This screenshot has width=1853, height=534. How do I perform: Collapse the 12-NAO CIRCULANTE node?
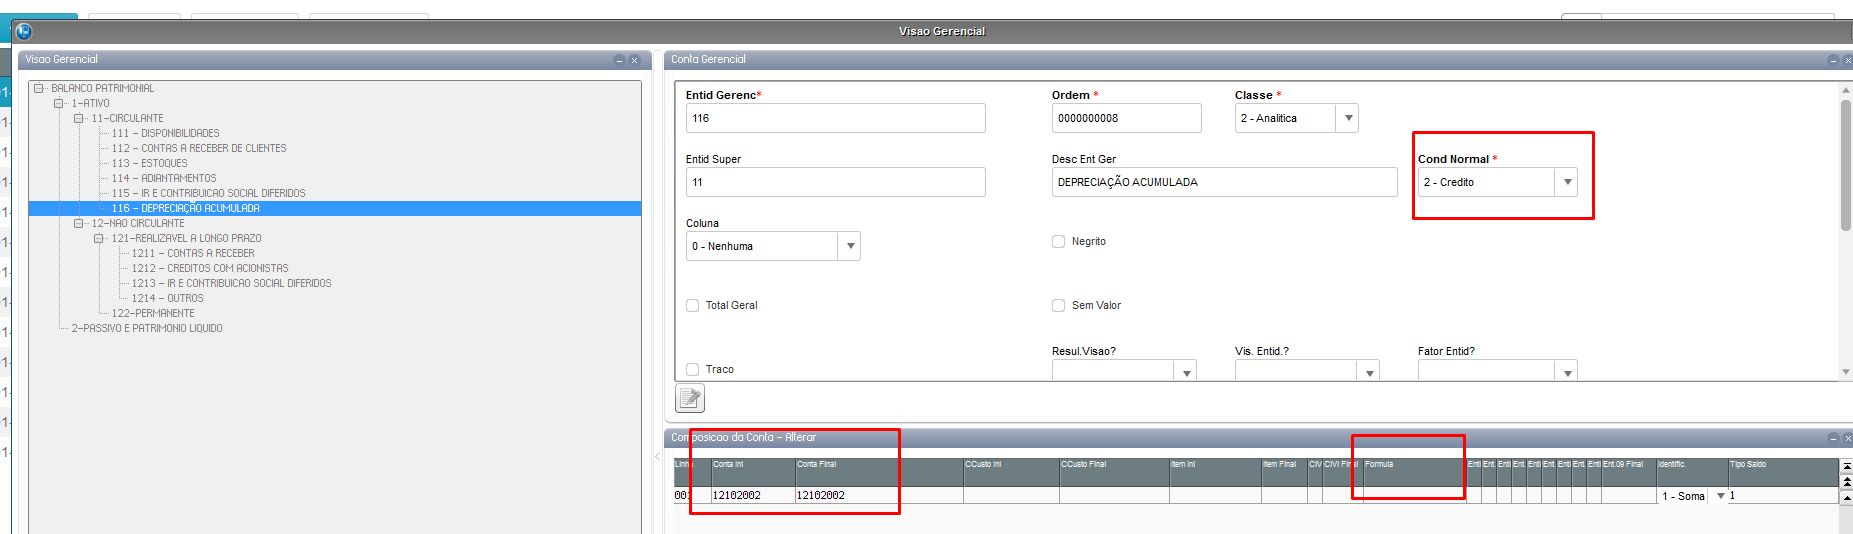pos(78,223)
